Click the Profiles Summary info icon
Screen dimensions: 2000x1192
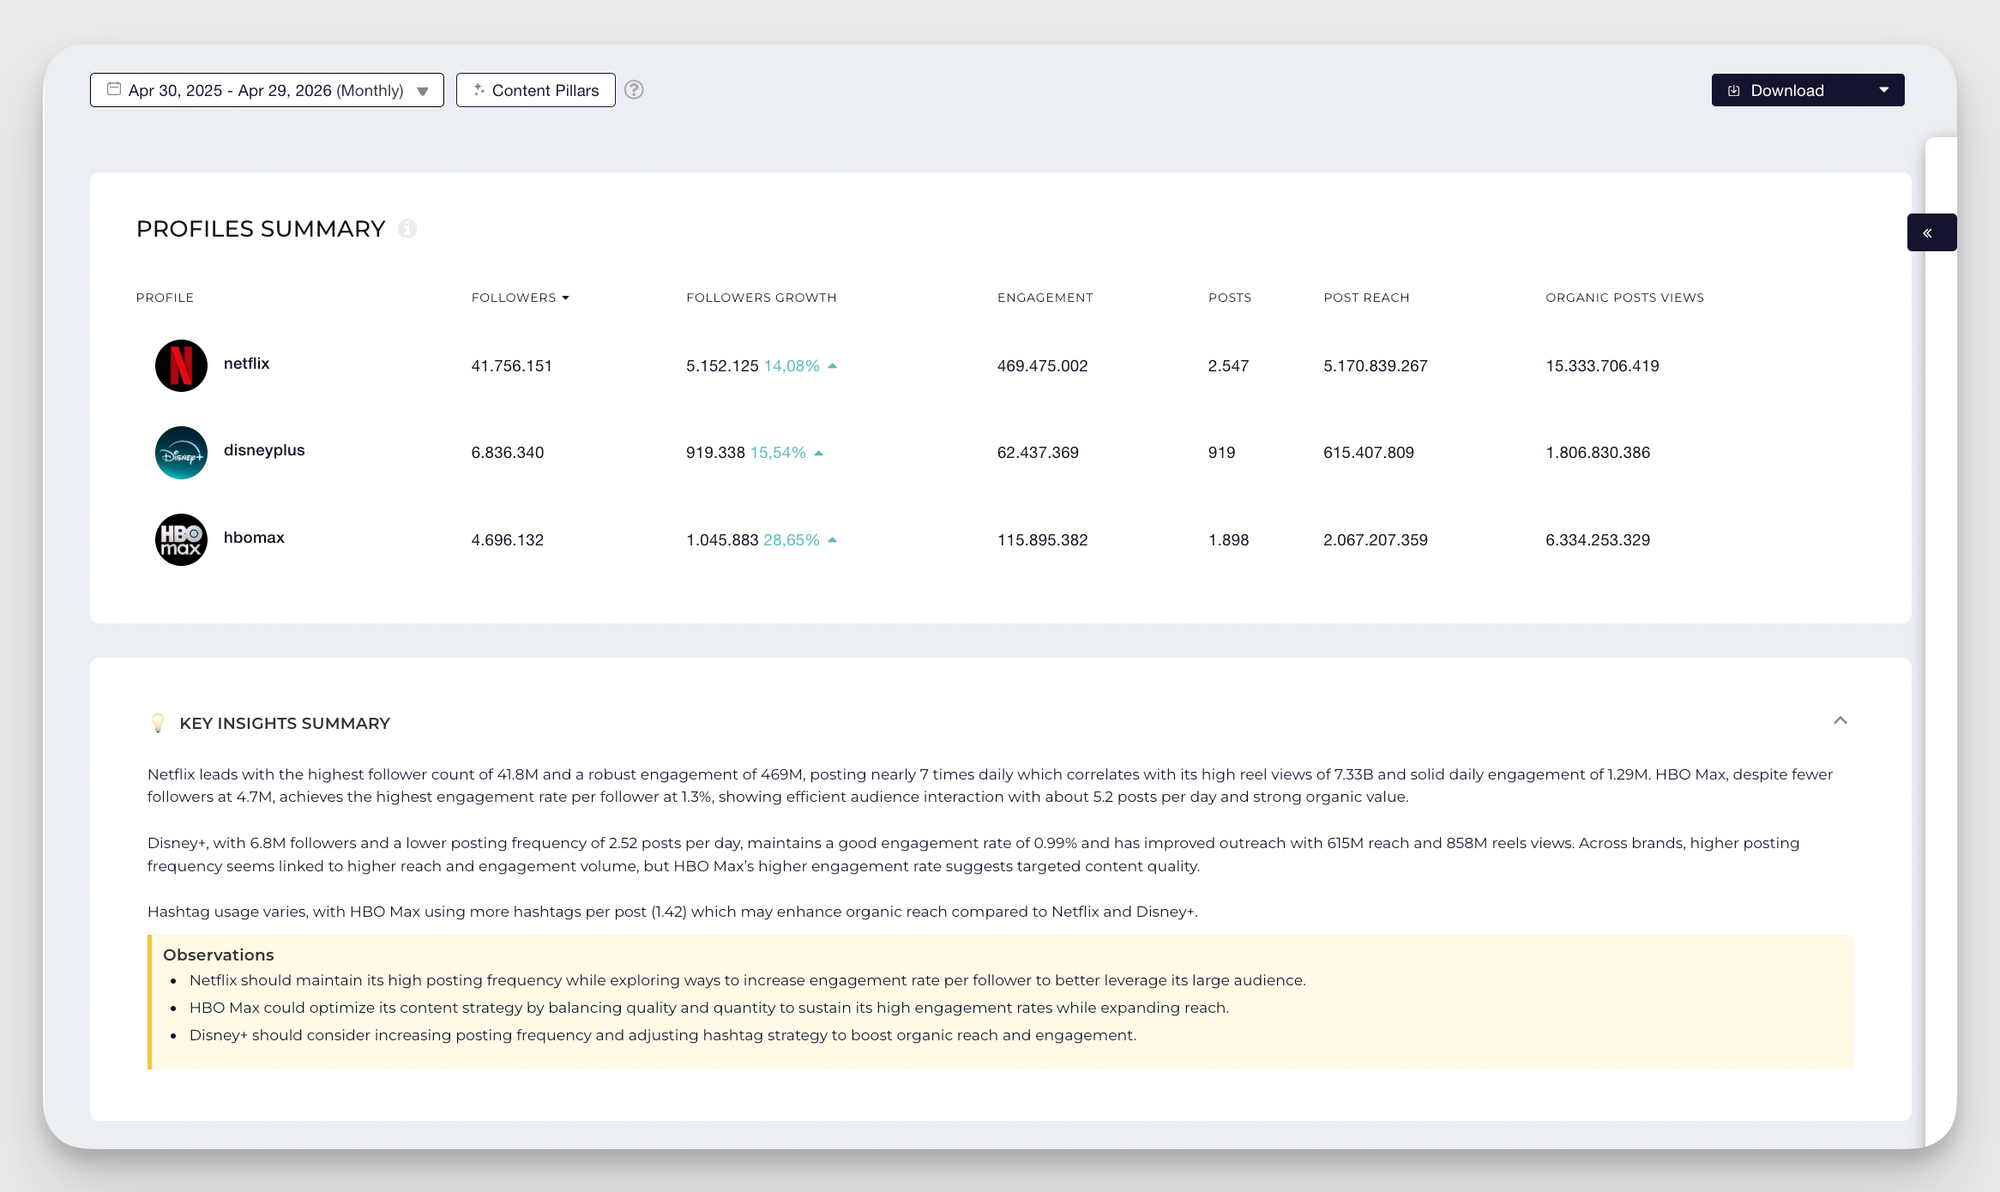(x=407, y=229)
